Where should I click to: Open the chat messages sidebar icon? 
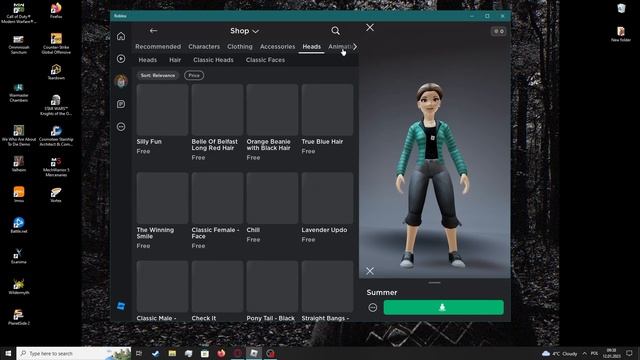tap(121, 104)
